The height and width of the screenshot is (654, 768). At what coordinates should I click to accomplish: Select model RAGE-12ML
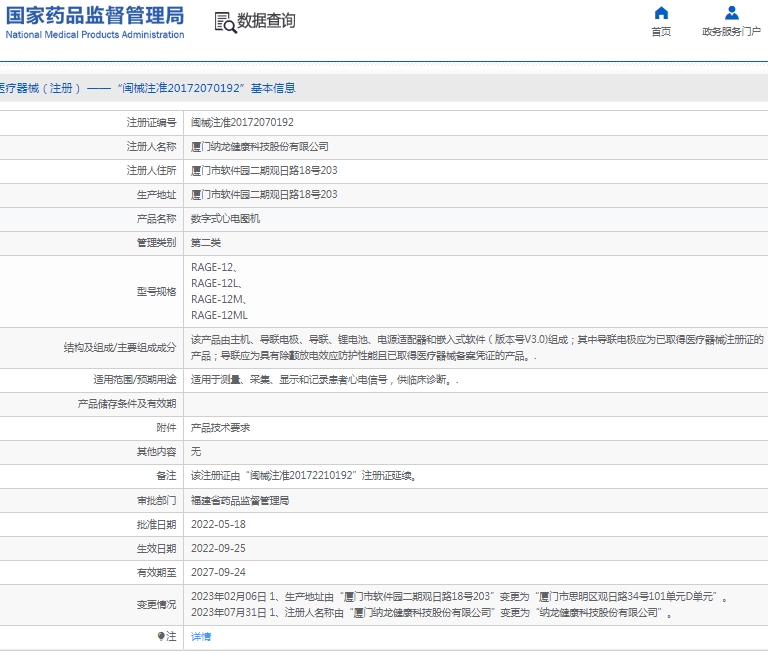coord(219,315)
